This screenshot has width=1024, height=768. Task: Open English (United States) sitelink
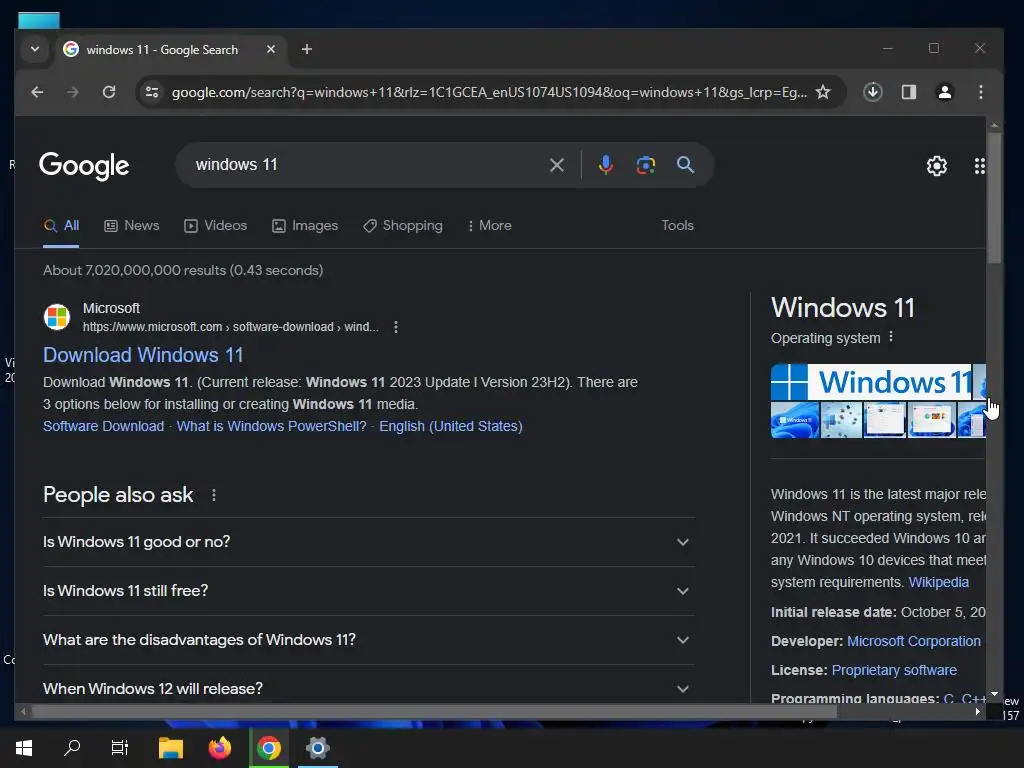(451, 426)
